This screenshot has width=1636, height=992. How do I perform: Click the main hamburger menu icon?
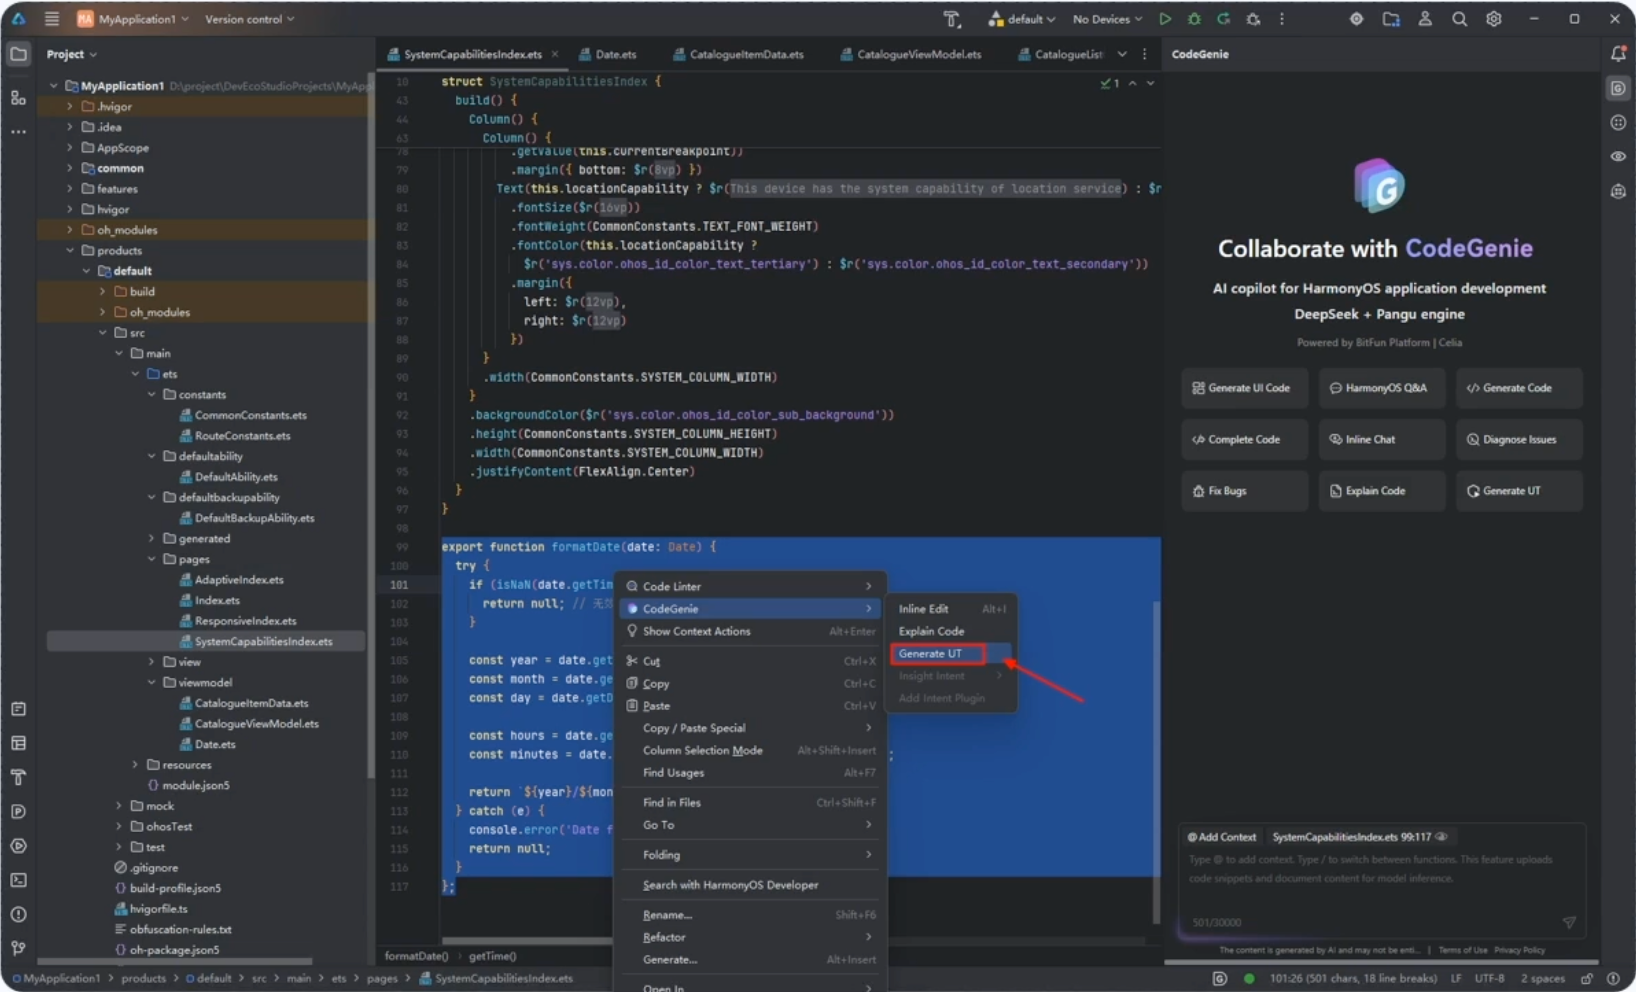pos(52,19)
